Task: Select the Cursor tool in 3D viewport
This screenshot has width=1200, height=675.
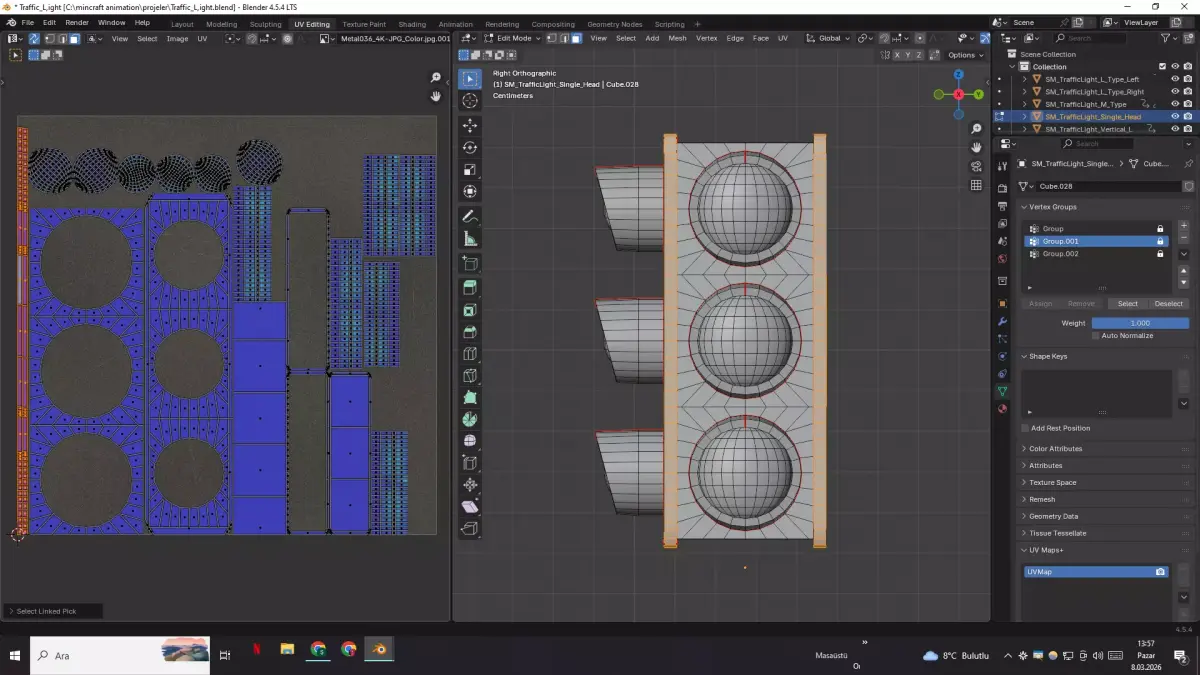Action: 470,101
